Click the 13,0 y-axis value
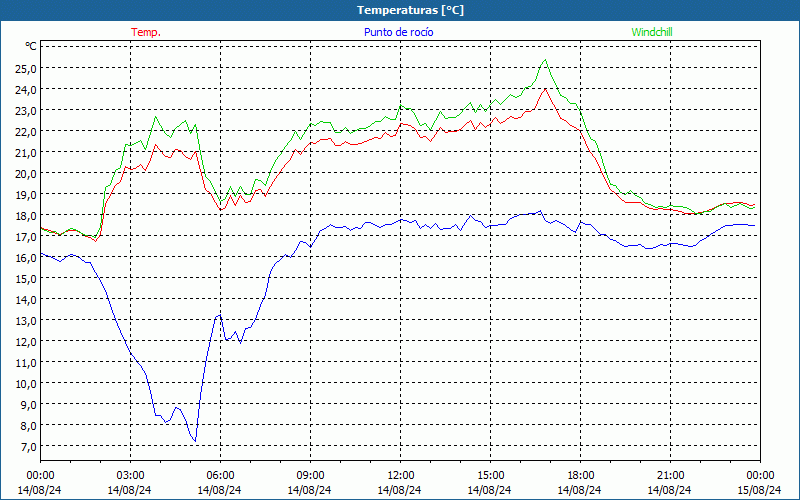The height and width of the screenshot is (500, 800). (26, 320)
